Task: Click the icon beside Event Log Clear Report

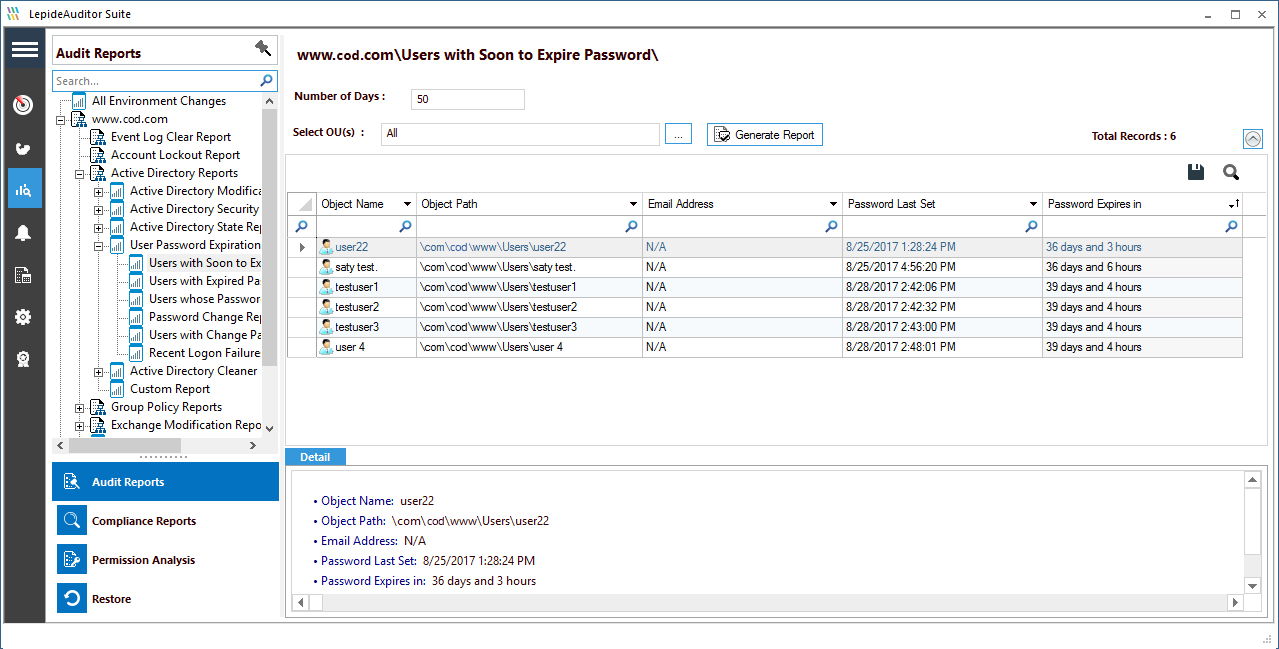Action: point(98,137)
